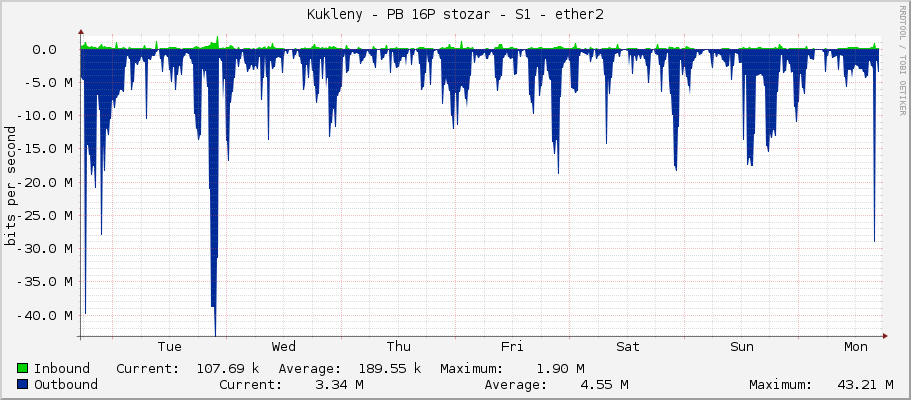Click the 'bits per second' axis title
Viewport: 911px width, 400px height.
pos(11,186)
